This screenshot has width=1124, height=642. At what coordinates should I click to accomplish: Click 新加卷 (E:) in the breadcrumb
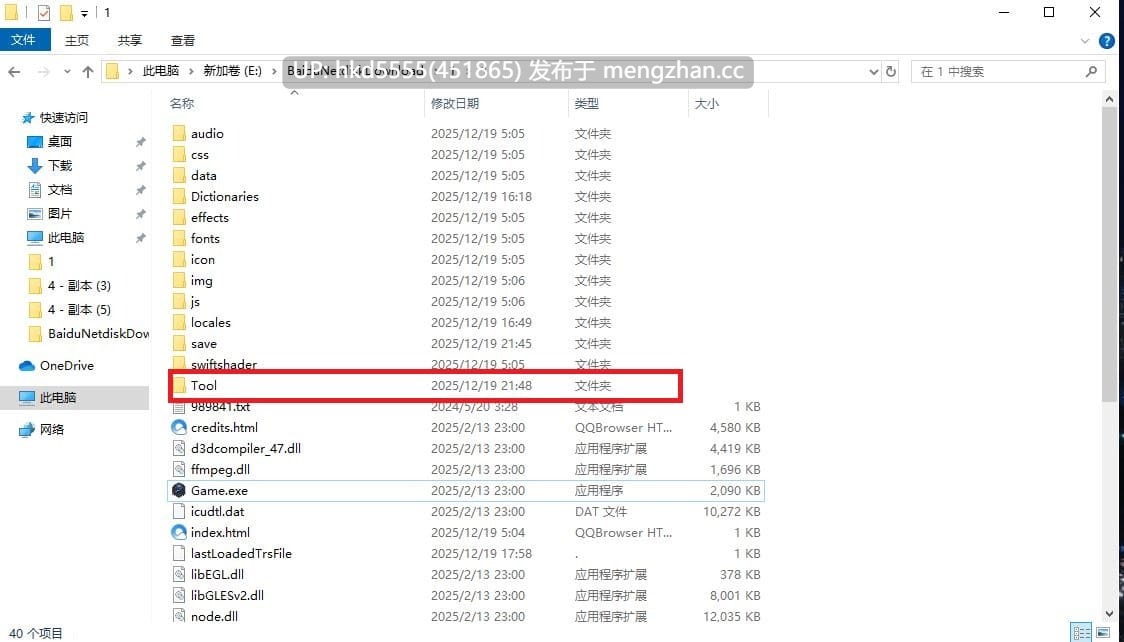232,71
